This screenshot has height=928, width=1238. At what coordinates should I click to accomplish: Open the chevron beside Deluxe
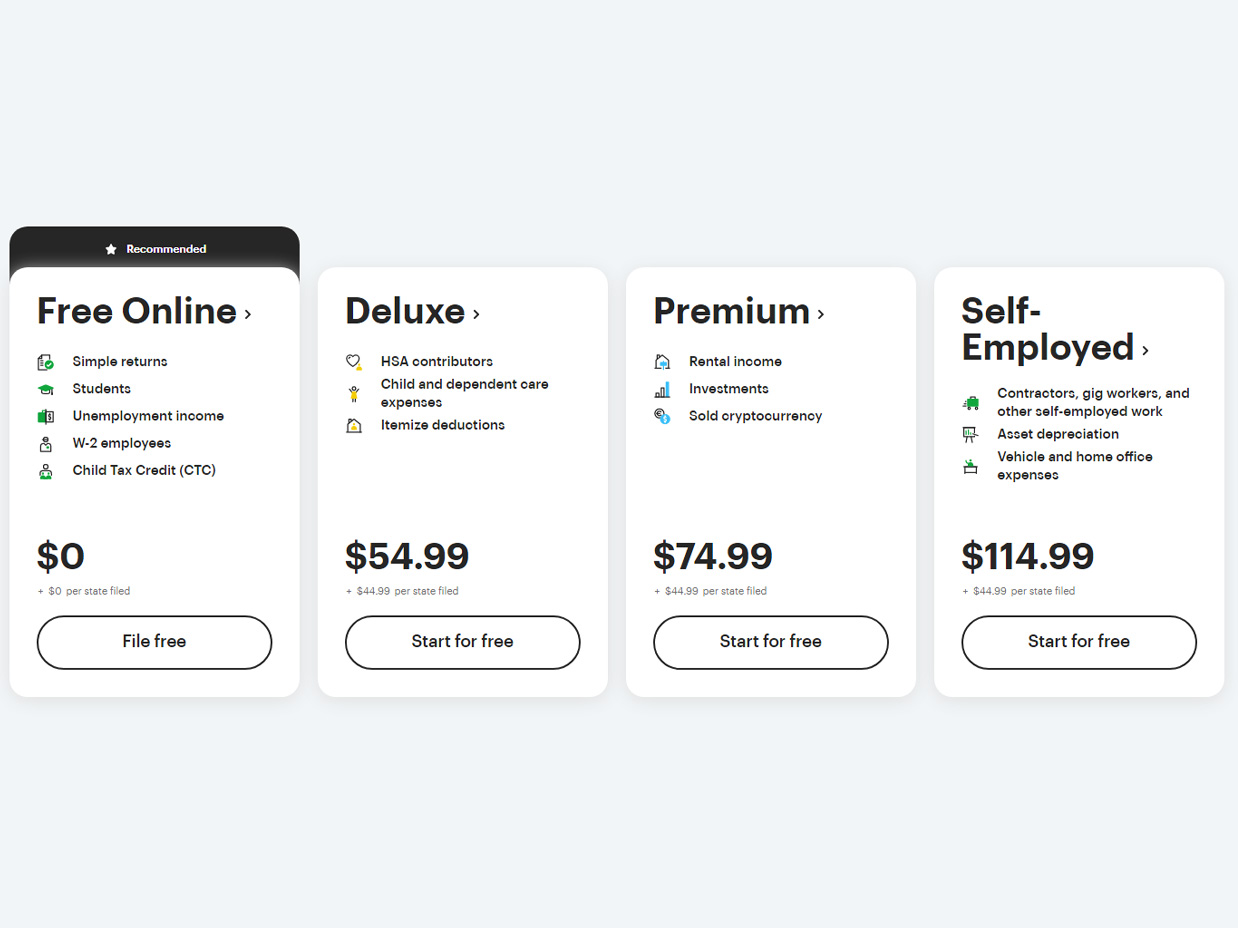tap(476, 314)
